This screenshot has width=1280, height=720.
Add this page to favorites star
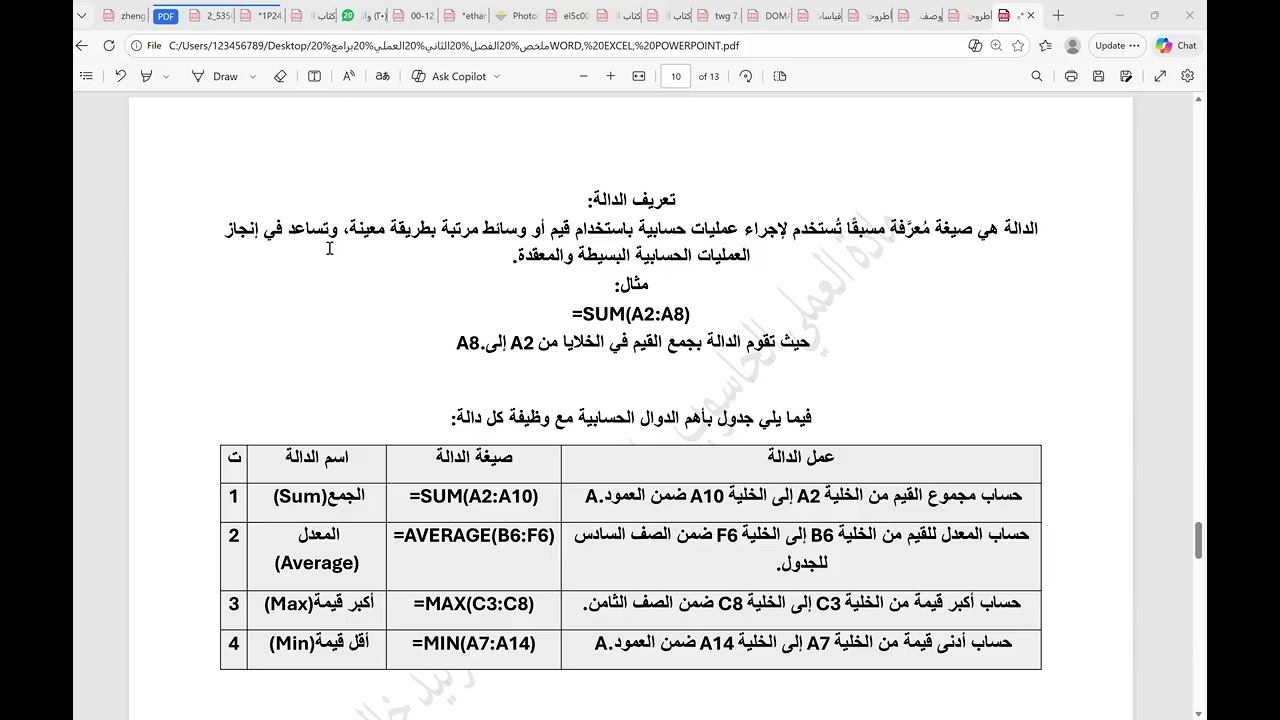[x=1018, y=45]
